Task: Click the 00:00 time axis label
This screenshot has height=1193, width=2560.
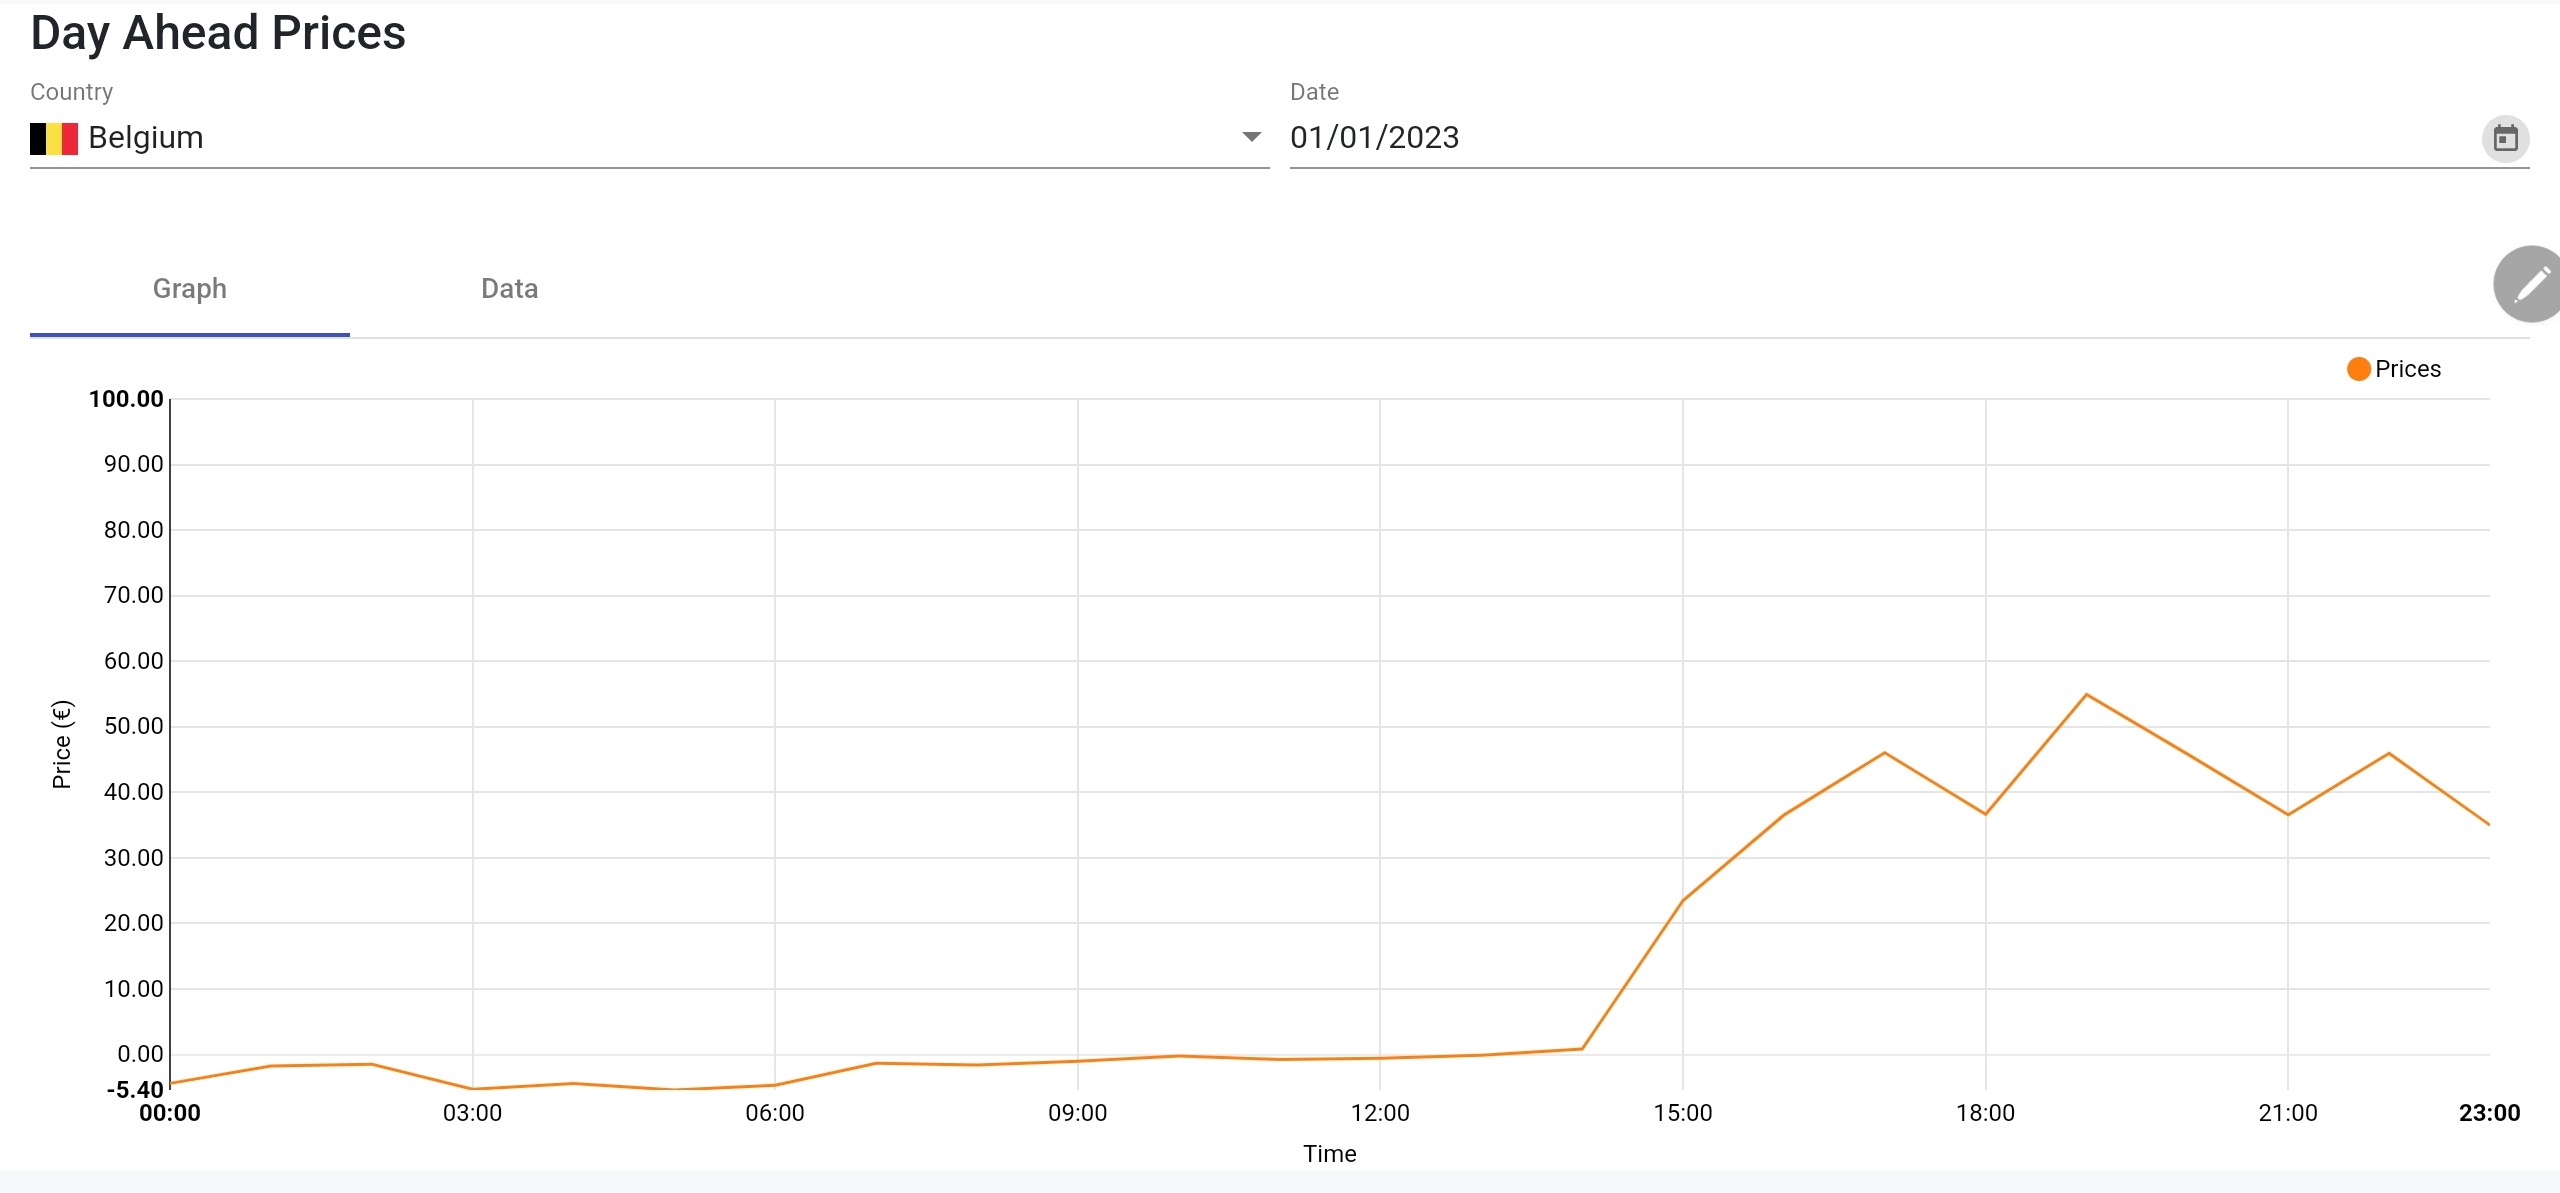Action: pyautogui.click(x=170, y=1113)
